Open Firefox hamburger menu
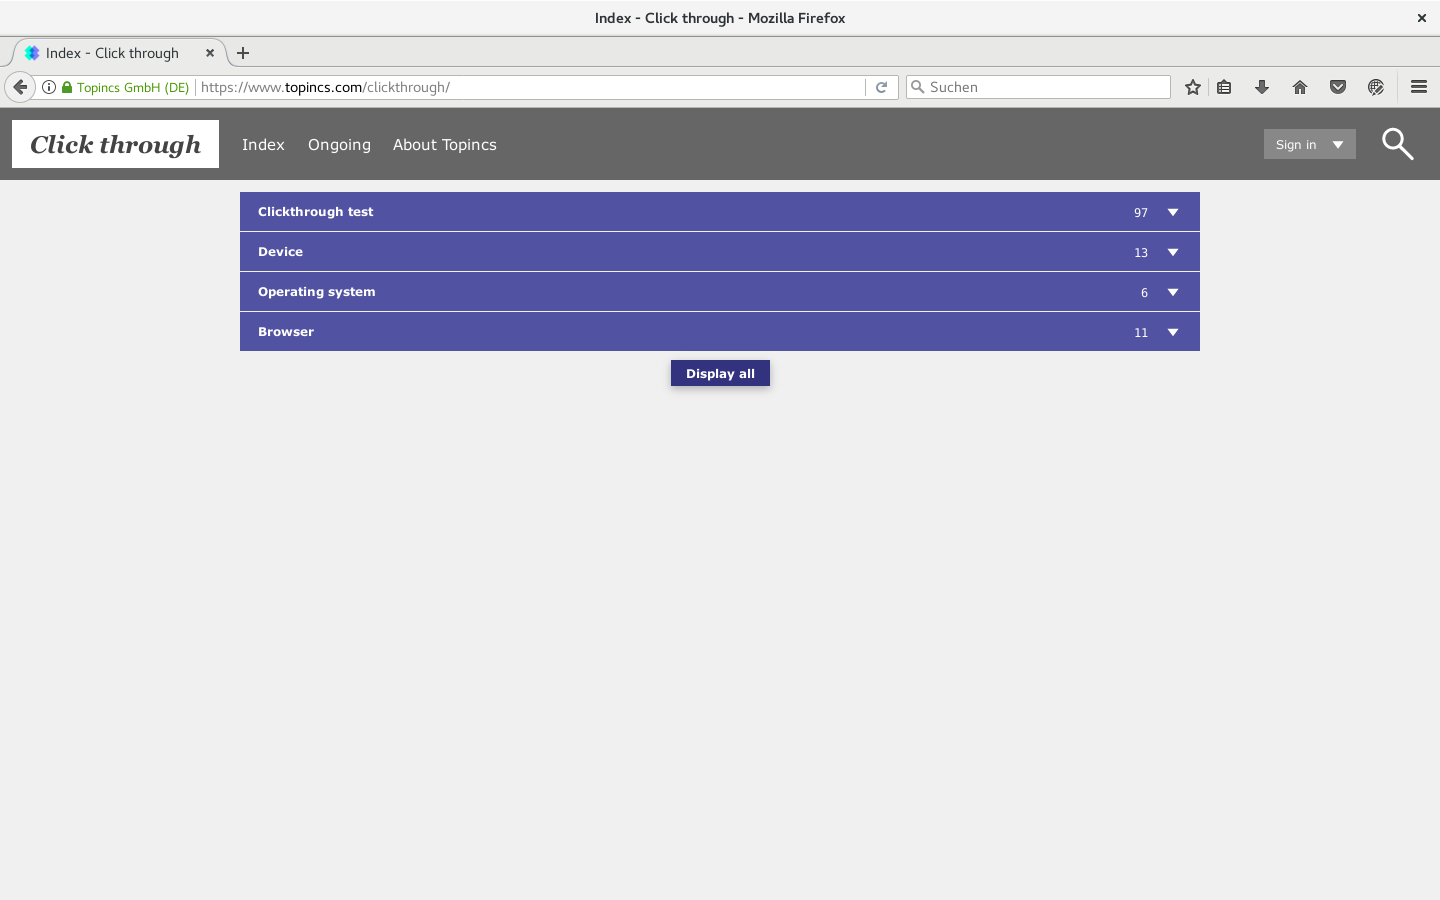Viewport: 1440px width, 900px height. (1418, 87)
